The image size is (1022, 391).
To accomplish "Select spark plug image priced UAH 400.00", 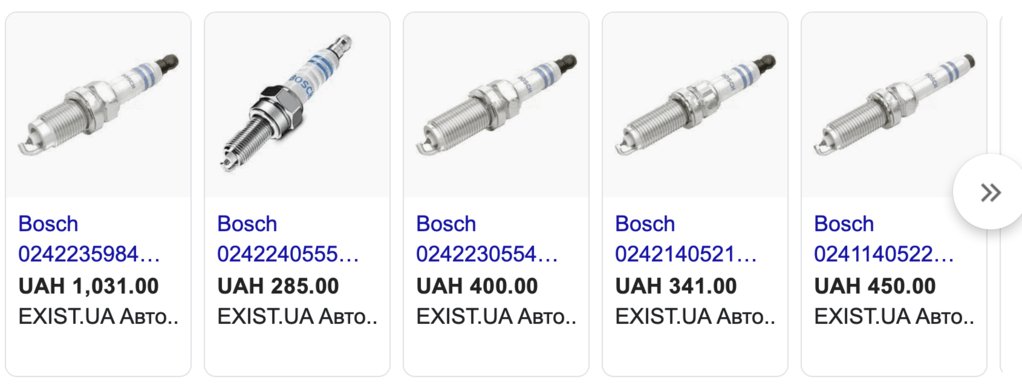I will pyautogui.click(x=496, y=105).
